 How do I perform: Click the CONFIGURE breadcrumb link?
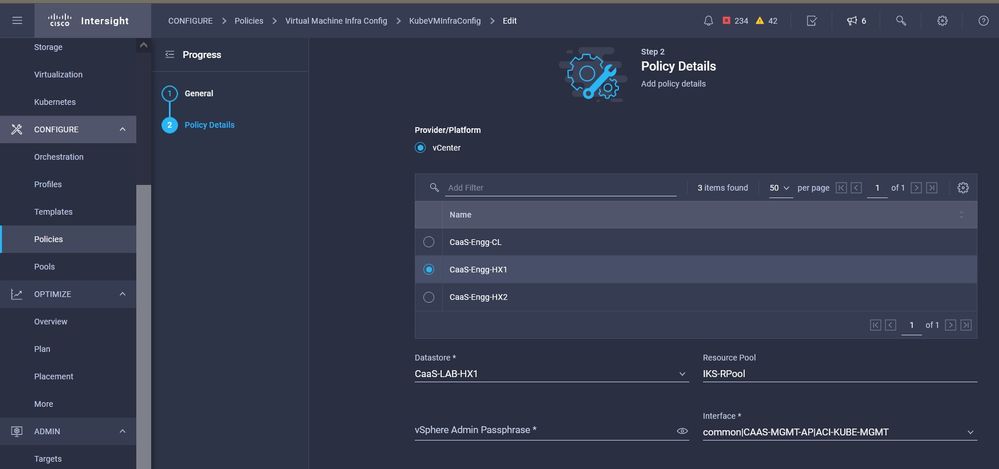tap(190, 21)
